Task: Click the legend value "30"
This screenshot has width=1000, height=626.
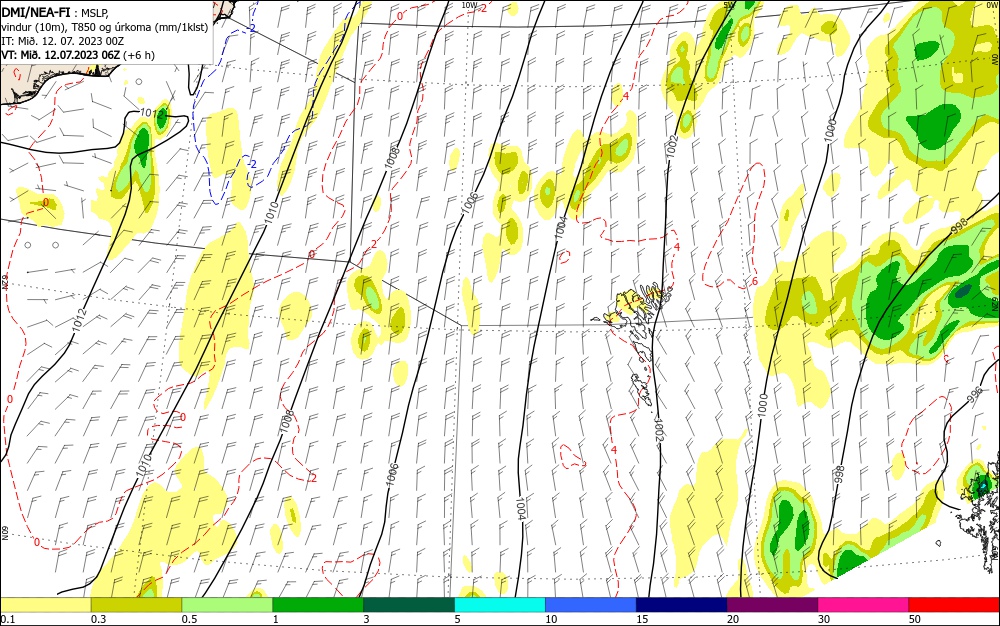Action: (x=824, y=619)
